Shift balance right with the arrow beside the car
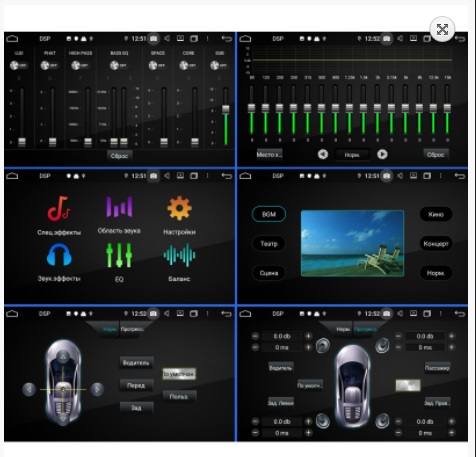This screenshot has width=476, height=457. point(97,389)
